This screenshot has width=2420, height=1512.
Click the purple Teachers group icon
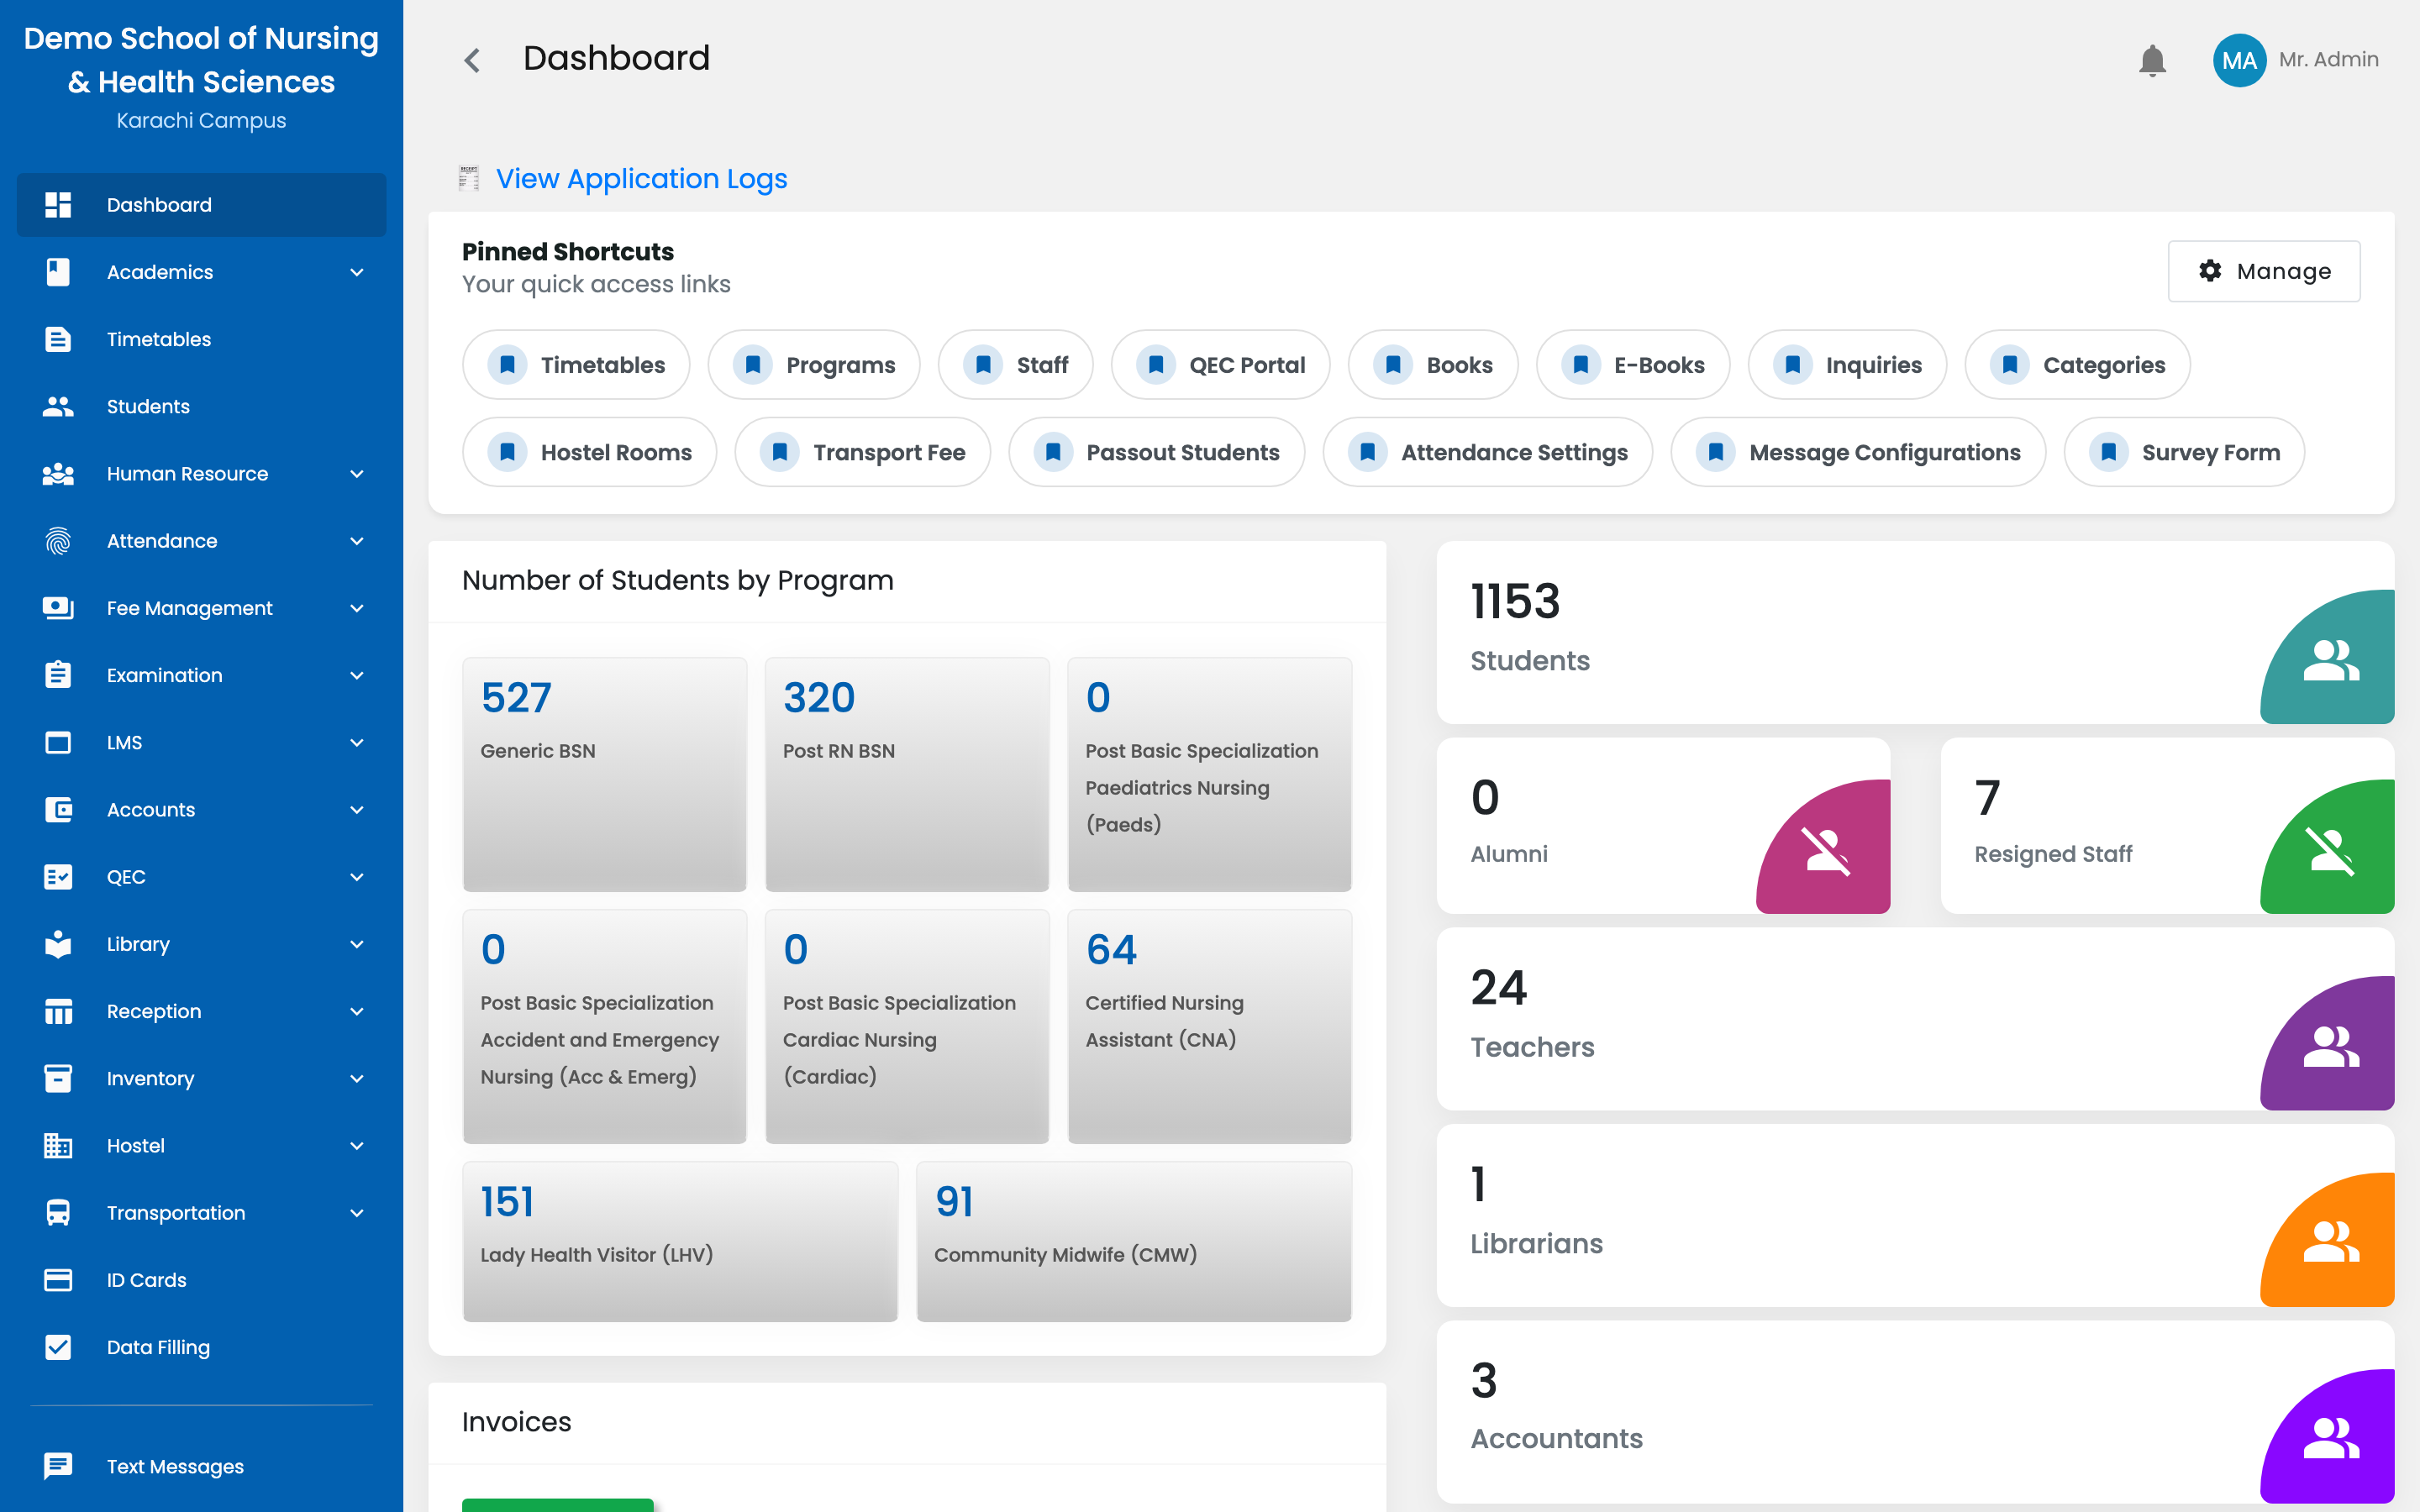click(2331, 1046)
